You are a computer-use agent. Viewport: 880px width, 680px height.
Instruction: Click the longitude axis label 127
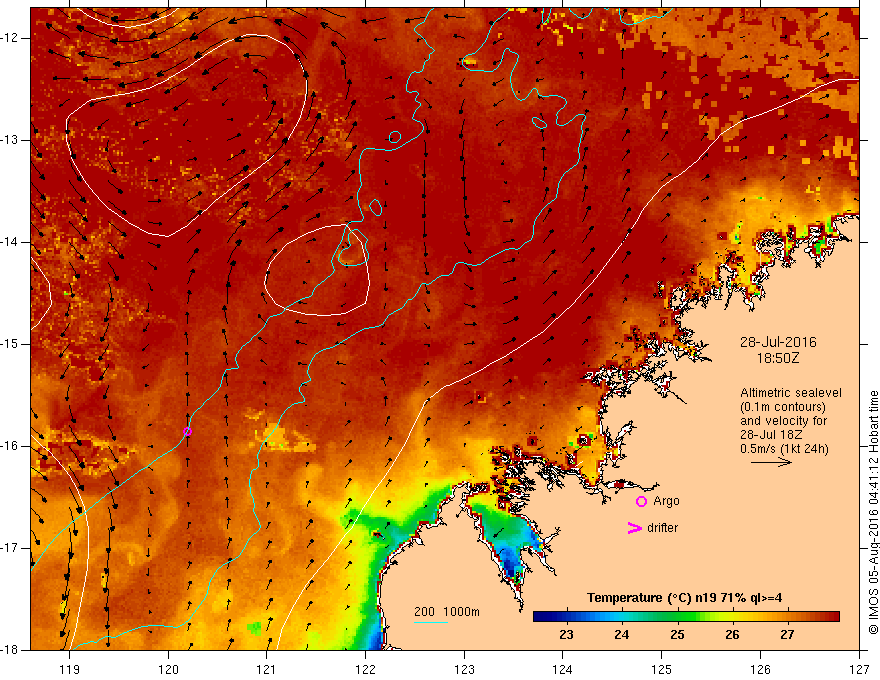[859, 669]
